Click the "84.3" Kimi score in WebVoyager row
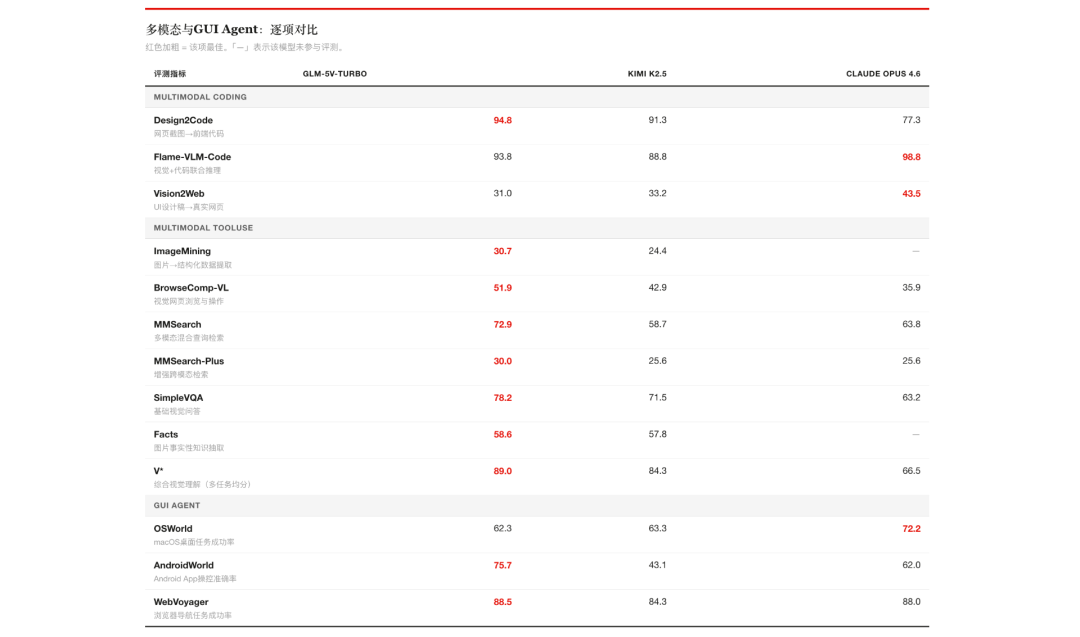Viewport: 1080px width, 637px height. pyautogui.click(x=658, y=601)
